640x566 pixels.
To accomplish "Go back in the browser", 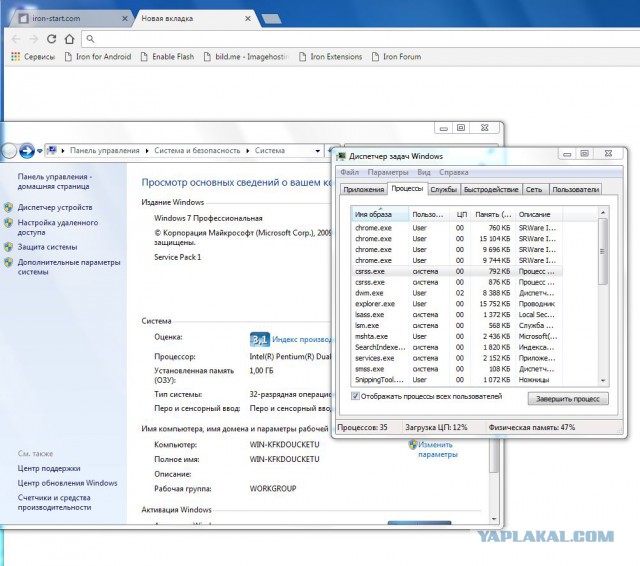I will 16,39.
